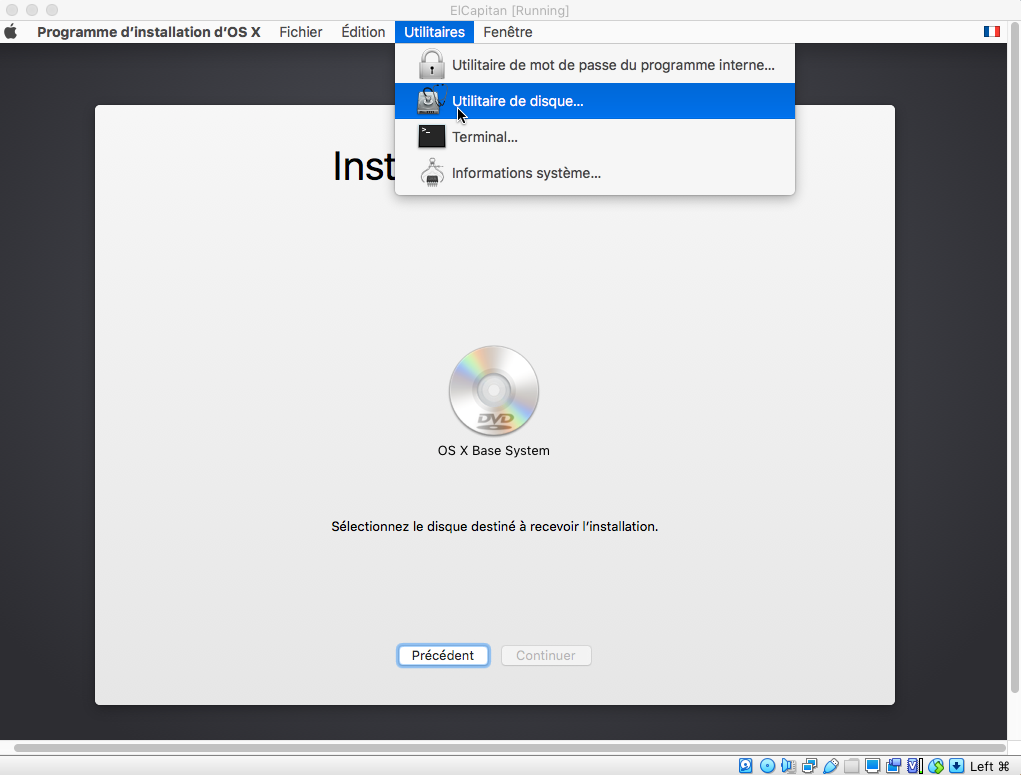Viewport: 1021px width, 775px height.
Task: Click the Précédent button
Action: tap(443, 655)
